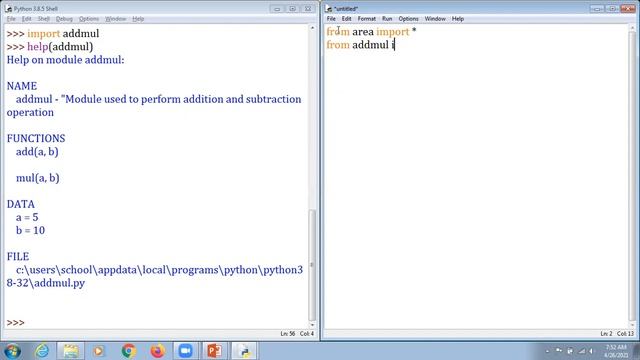Image resolution: width=640 pixels, height=360 pixels.
Task: Click Python icon in untitled title bar
Action: pyautogui.click(x=329, y=9)
